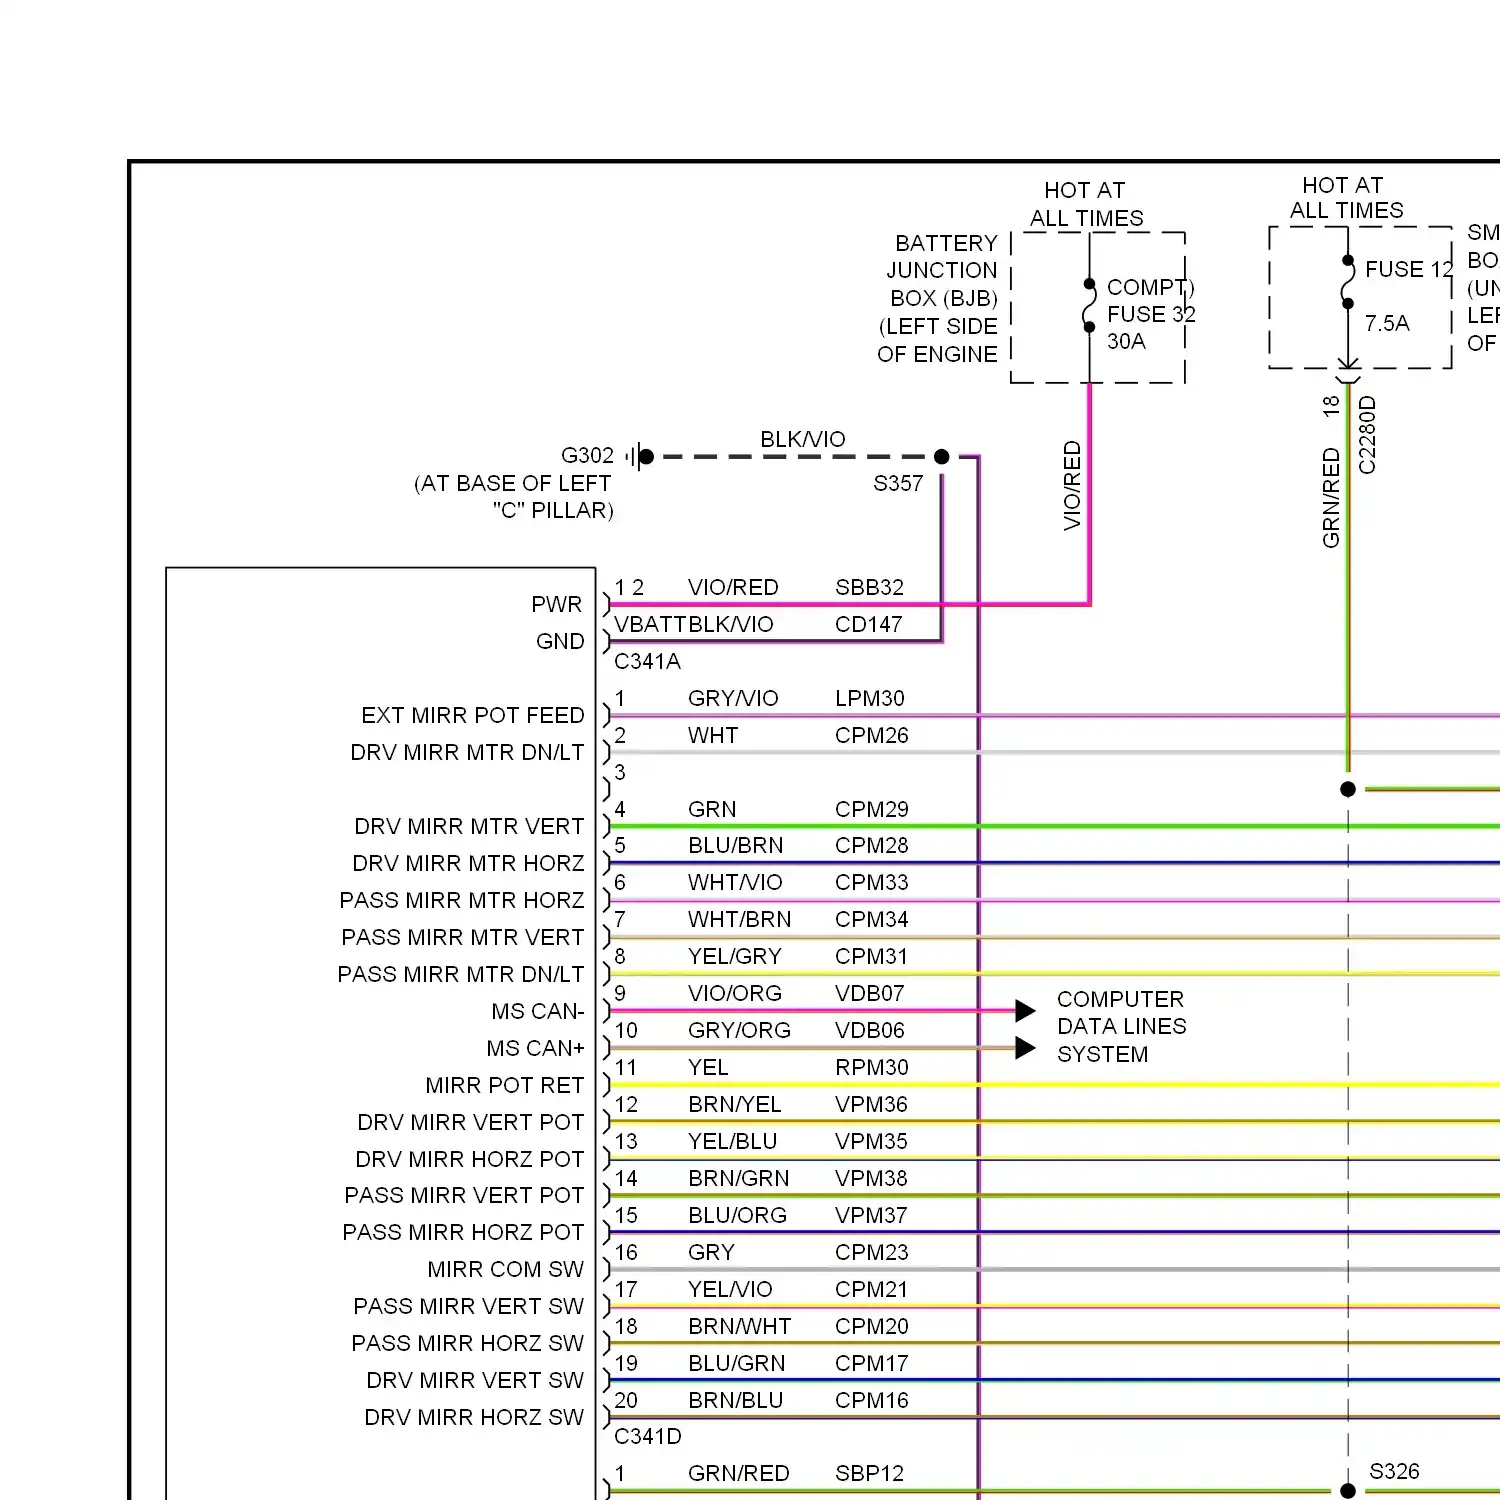
Task: Select the DRV MIRR MTR VERT label
Action: (x=469, y=826)
